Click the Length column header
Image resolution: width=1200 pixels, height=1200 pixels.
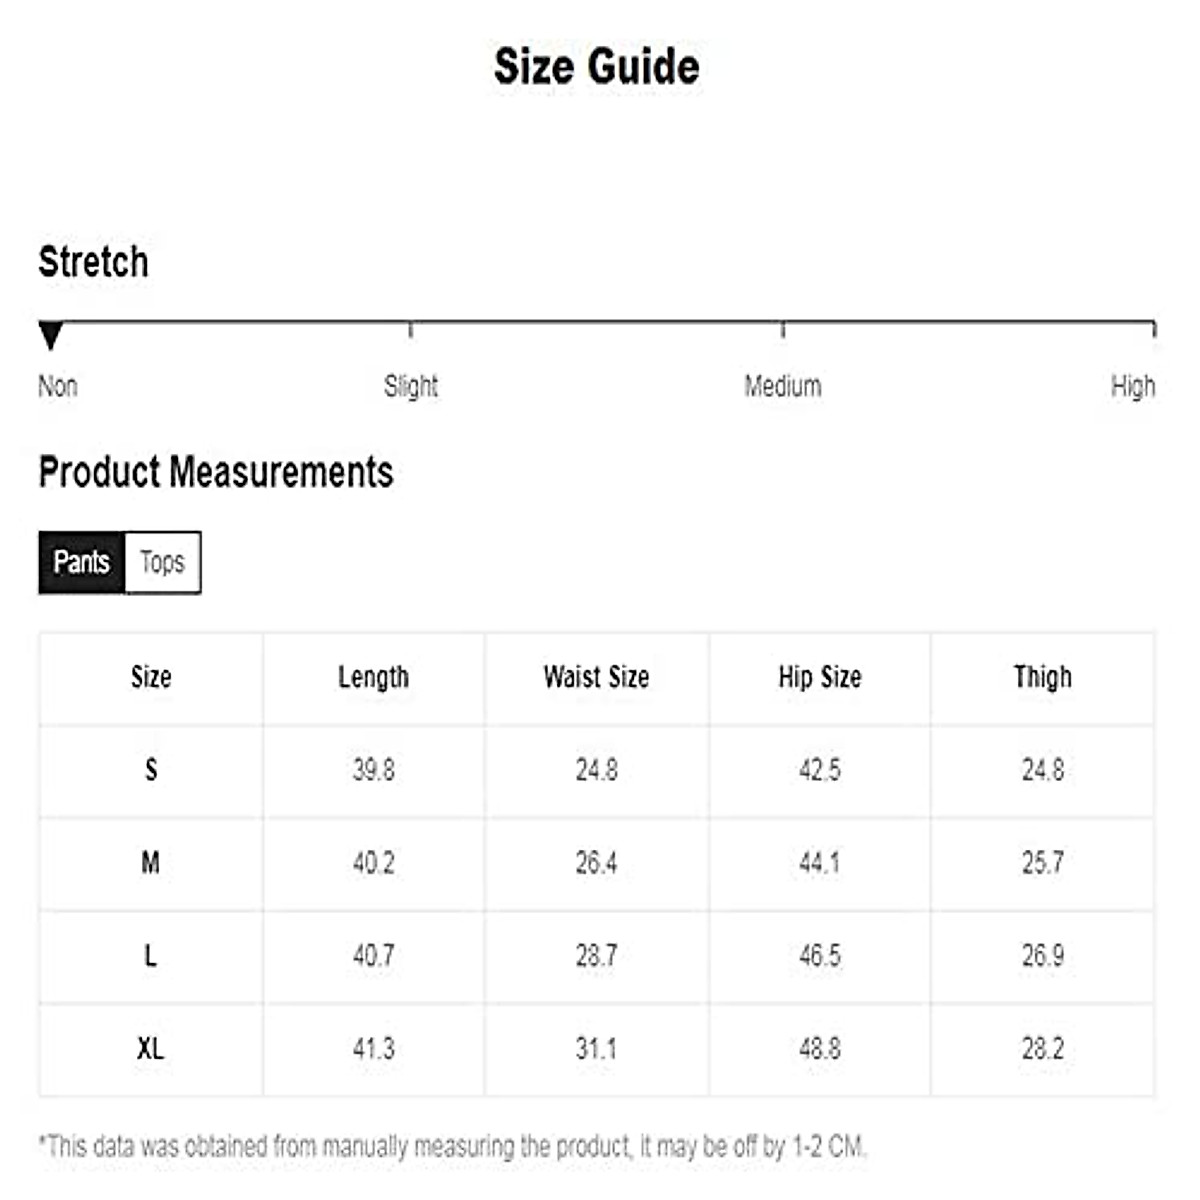coord(373,677)
